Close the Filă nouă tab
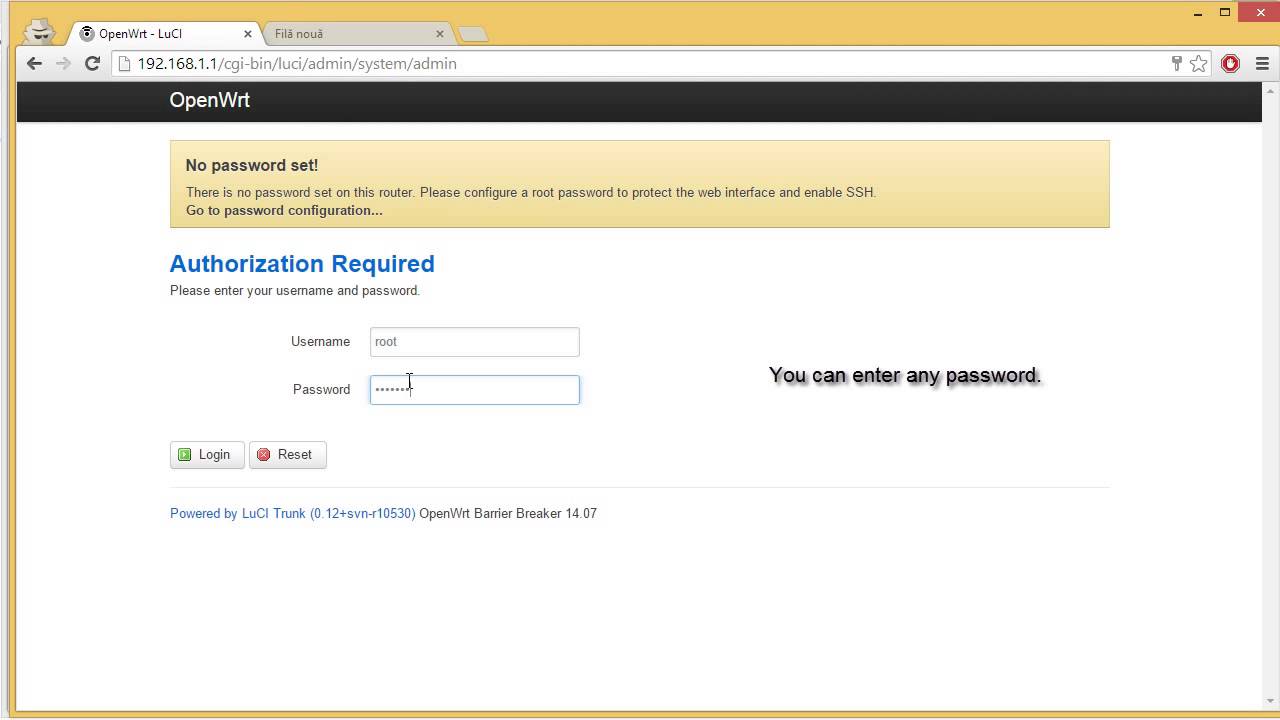This screenshot has width=1280, height=720. click(x=440, y=33)
